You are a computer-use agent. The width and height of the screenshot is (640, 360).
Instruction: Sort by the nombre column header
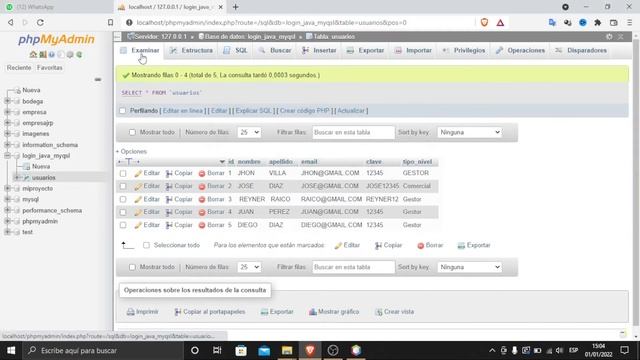(249, 162)
